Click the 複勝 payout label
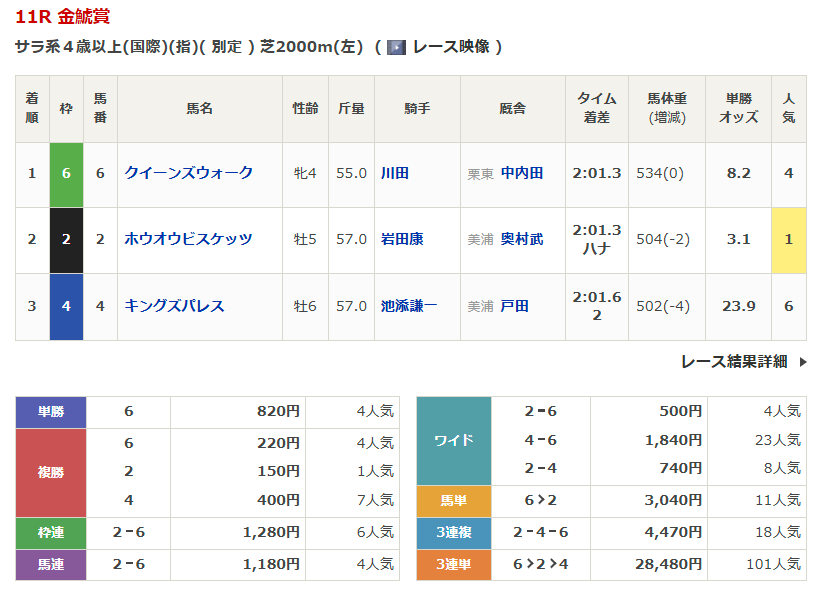The height and width of the screenshot is (591, 821). 51,473
